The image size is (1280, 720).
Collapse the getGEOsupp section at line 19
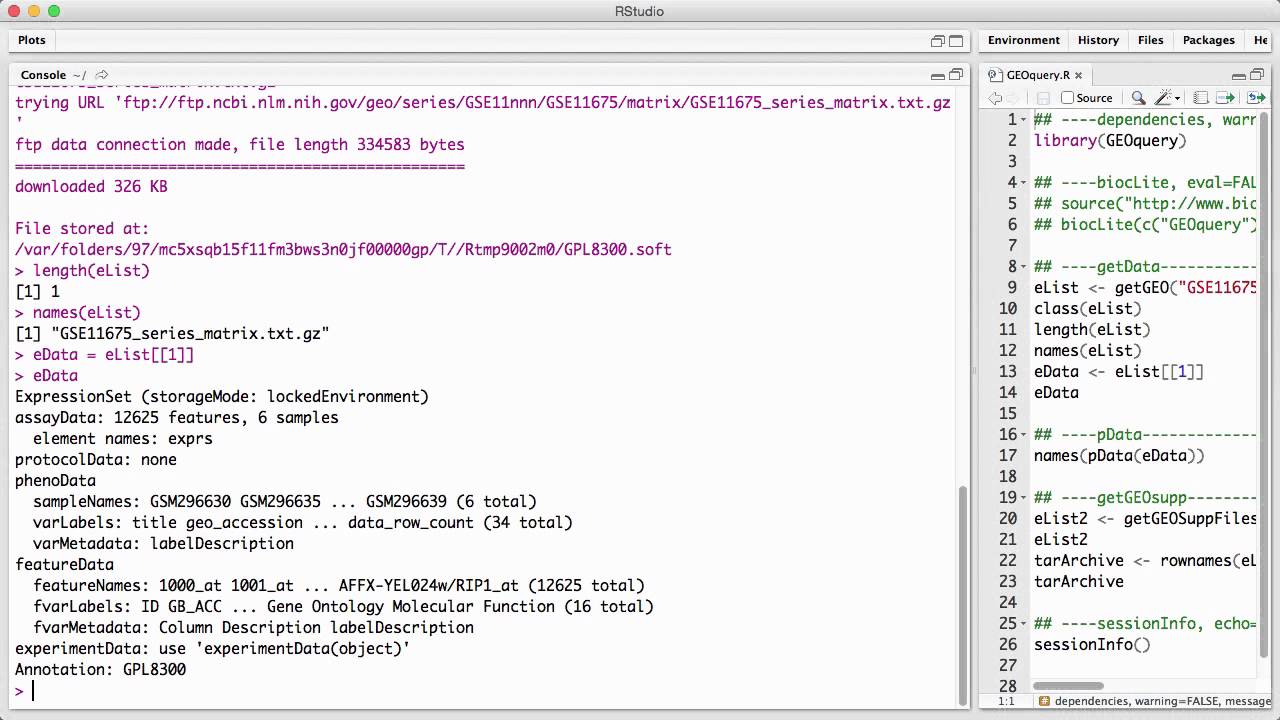(x=1025, y=498)
